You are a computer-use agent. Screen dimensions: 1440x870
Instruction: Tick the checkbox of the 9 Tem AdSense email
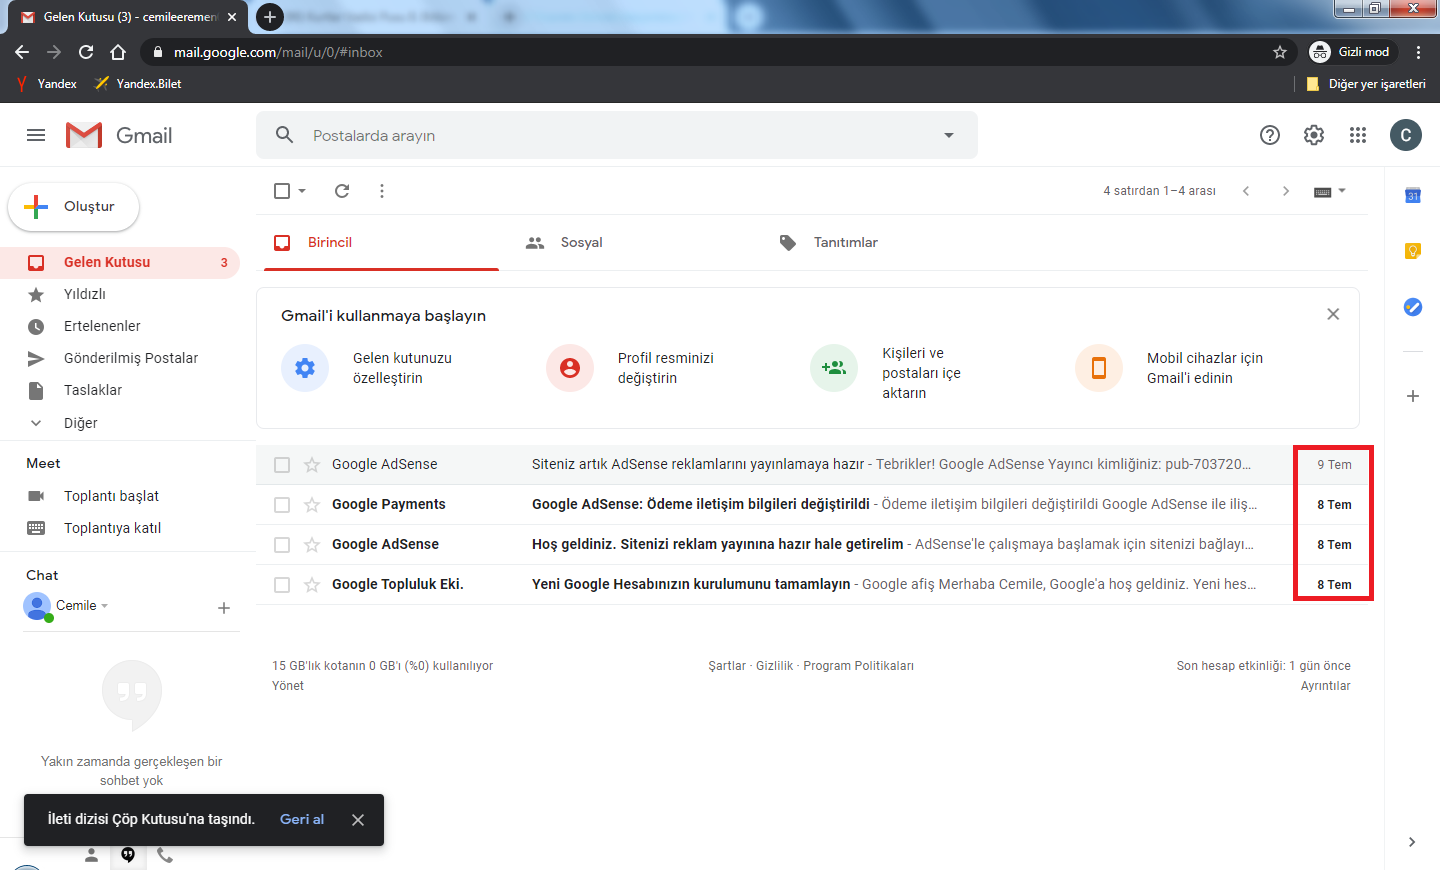[x=282, y=465]
